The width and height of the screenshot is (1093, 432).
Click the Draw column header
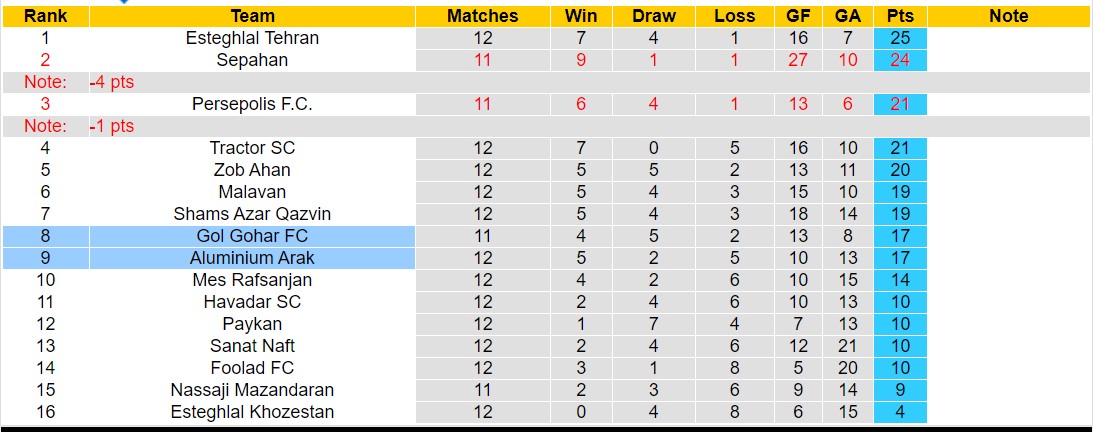click(x=654, y=16)
